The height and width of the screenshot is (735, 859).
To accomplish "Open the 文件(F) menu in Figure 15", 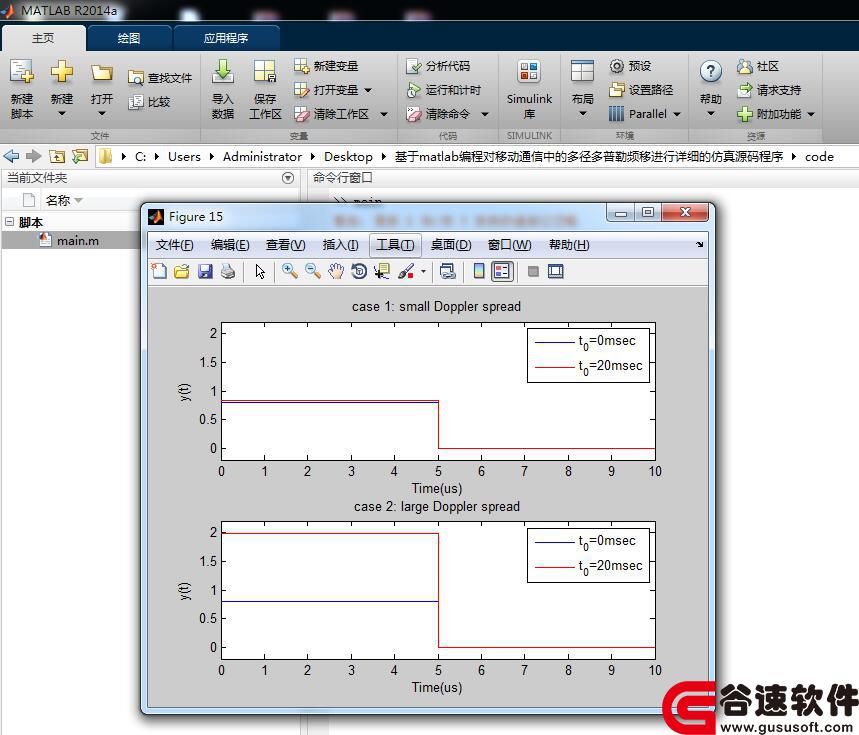I will point(174,245).
